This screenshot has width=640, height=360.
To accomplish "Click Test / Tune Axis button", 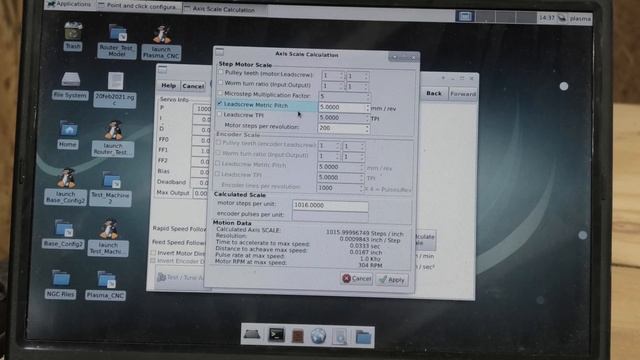I will point(181,278).
